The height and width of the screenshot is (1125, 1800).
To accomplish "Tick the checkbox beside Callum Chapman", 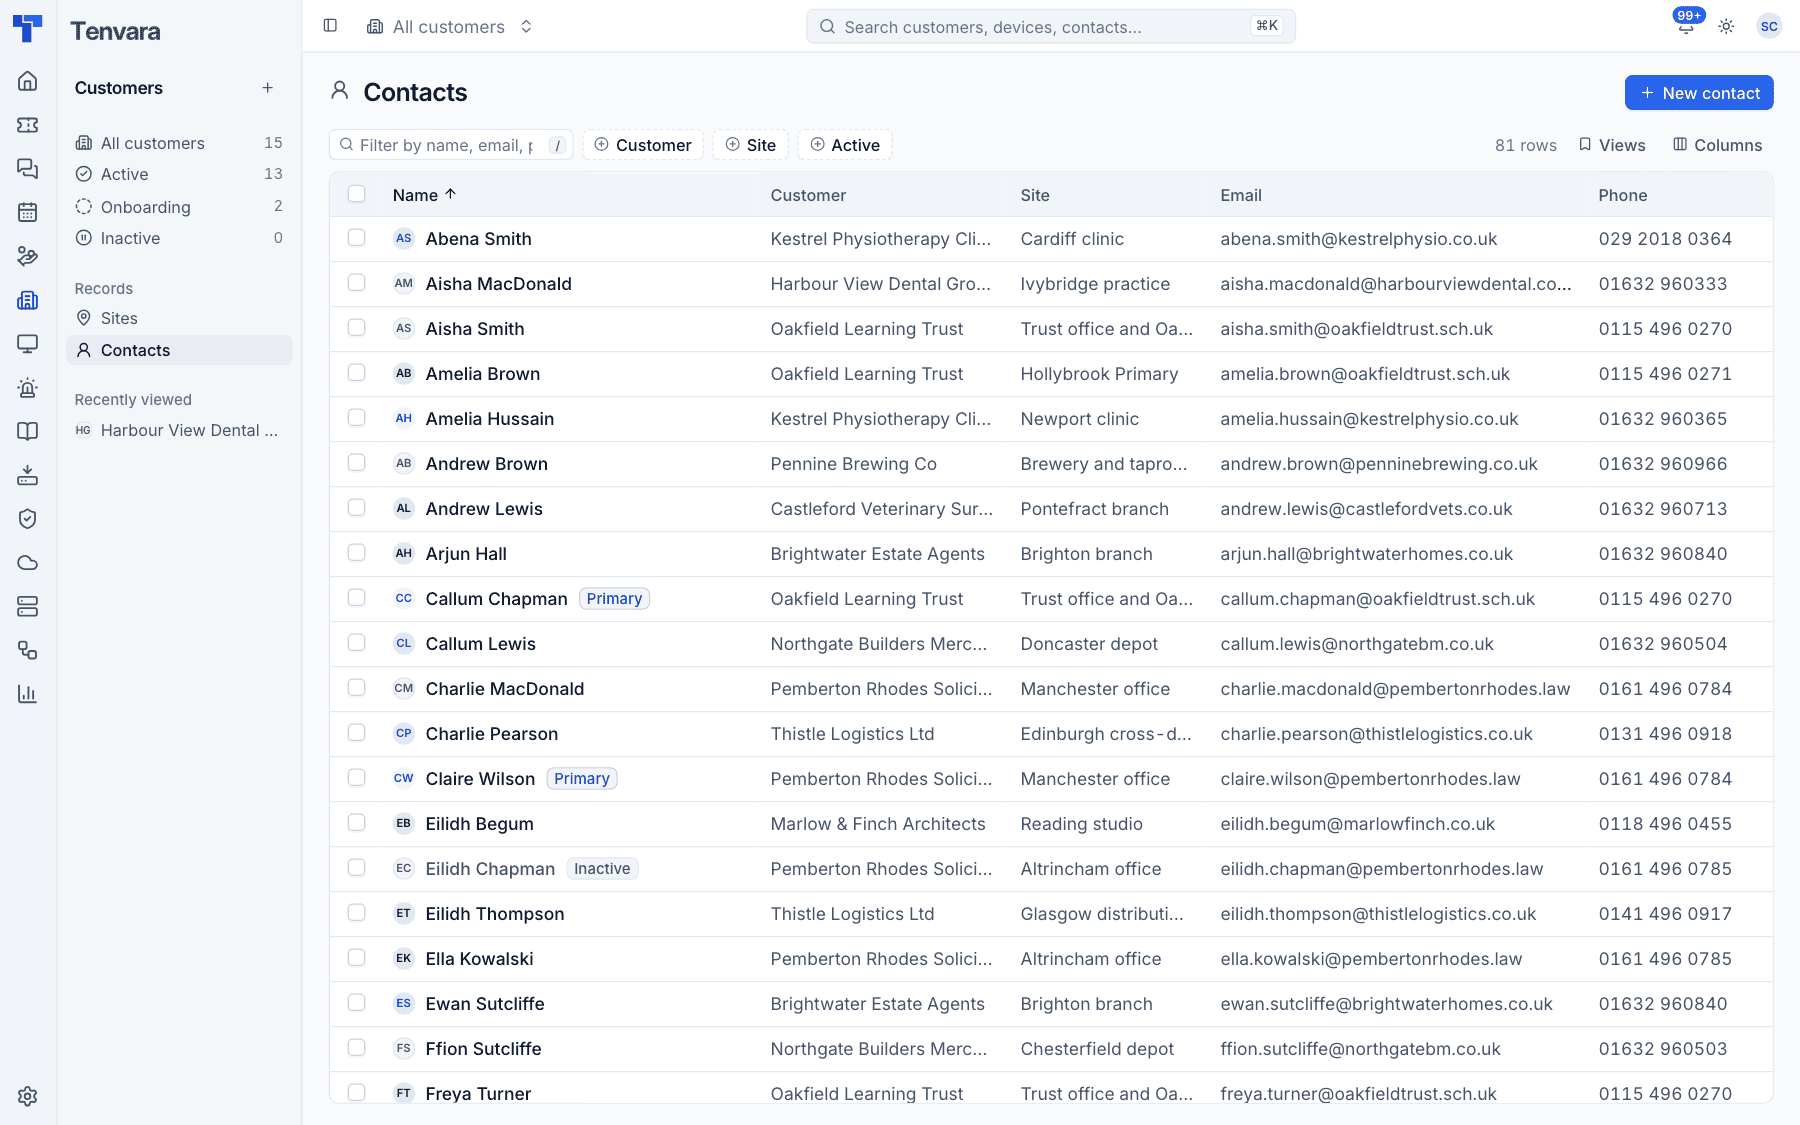I will [x=356, y=598].
